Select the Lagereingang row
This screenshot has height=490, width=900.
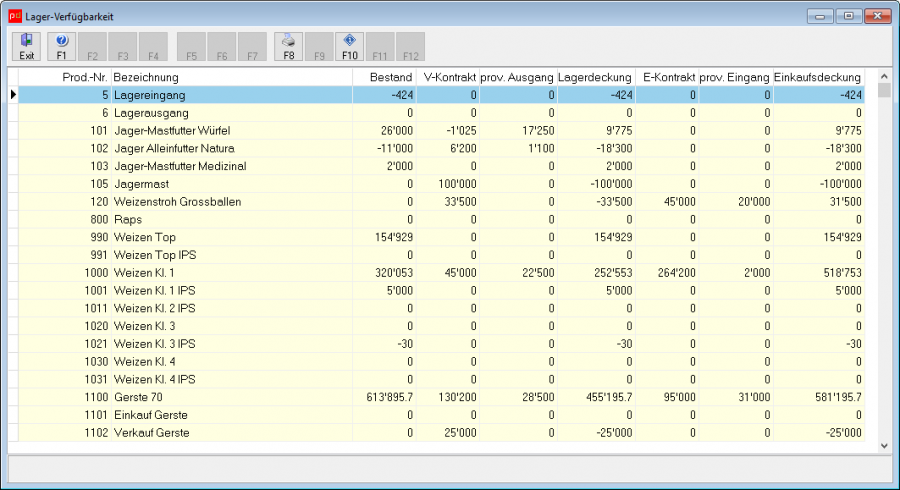441,95
